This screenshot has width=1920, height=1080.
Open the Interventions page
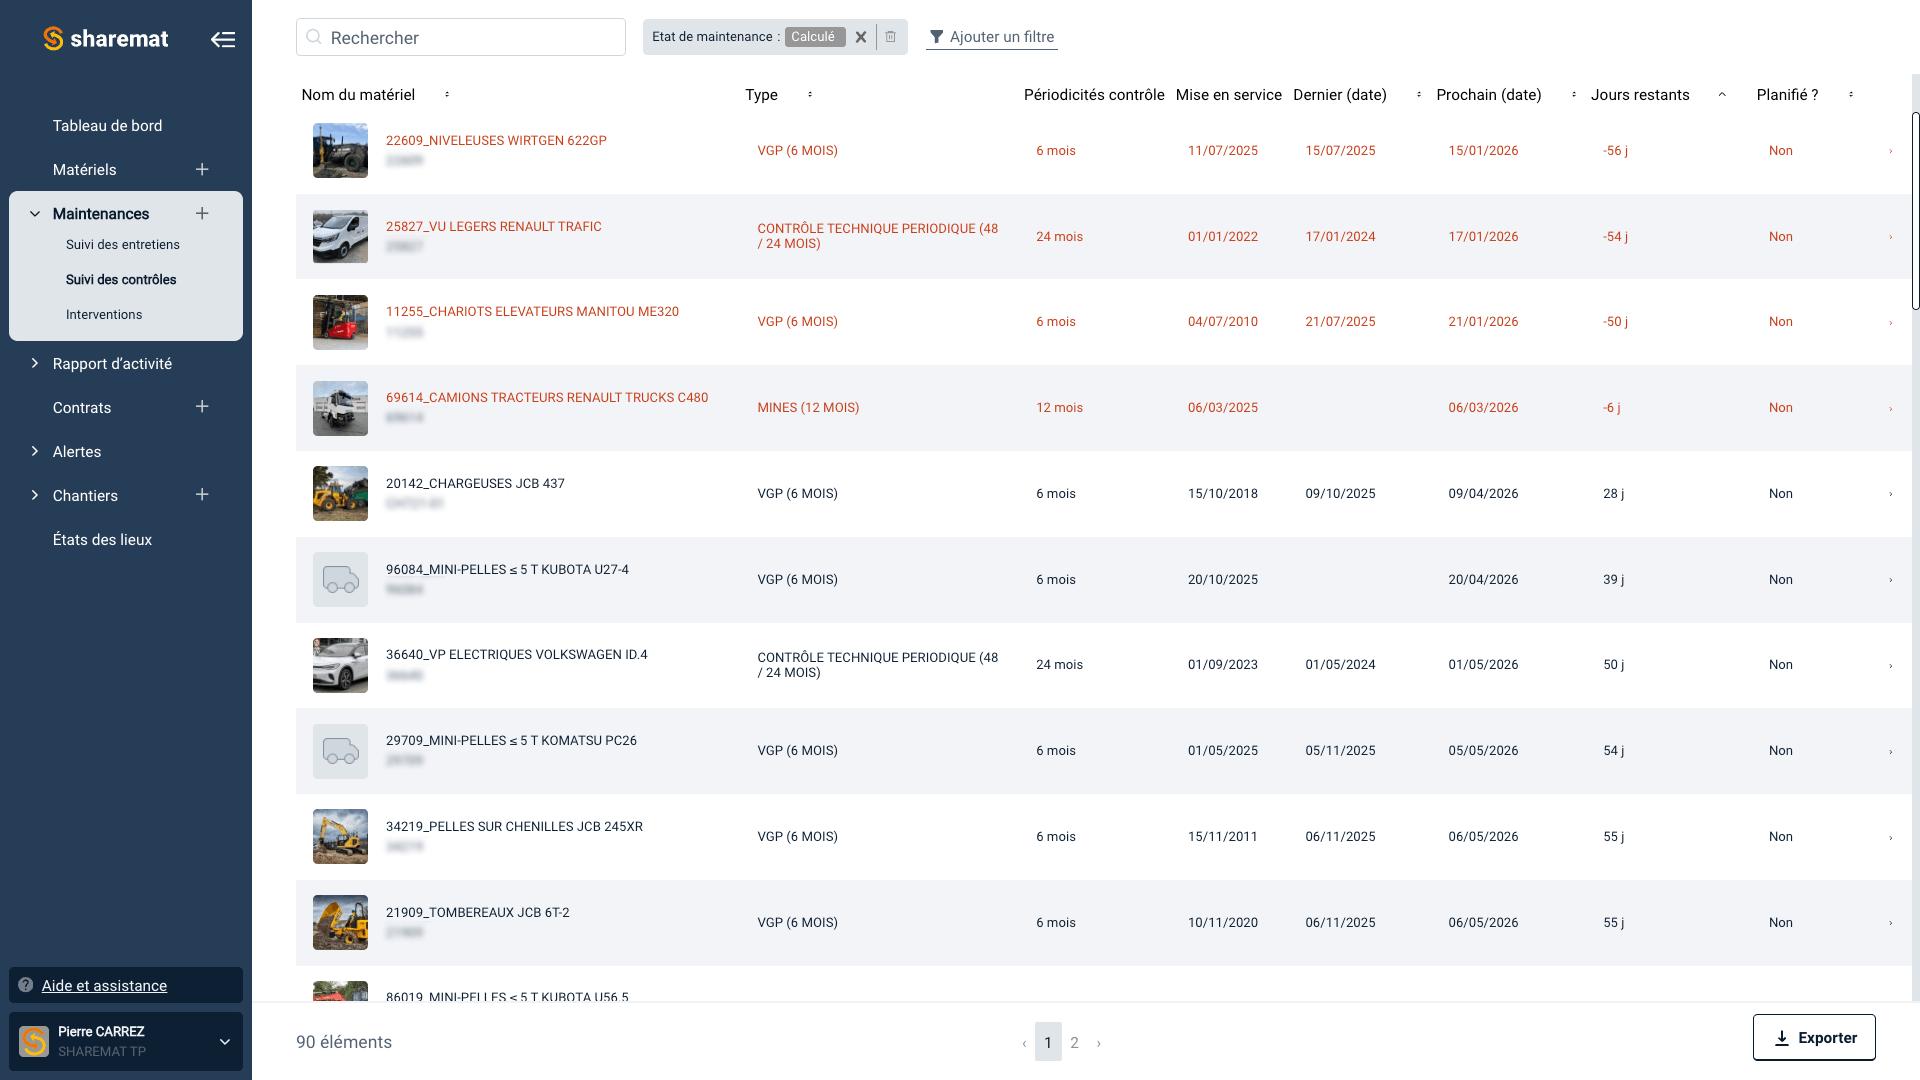[x=104, y=314]
